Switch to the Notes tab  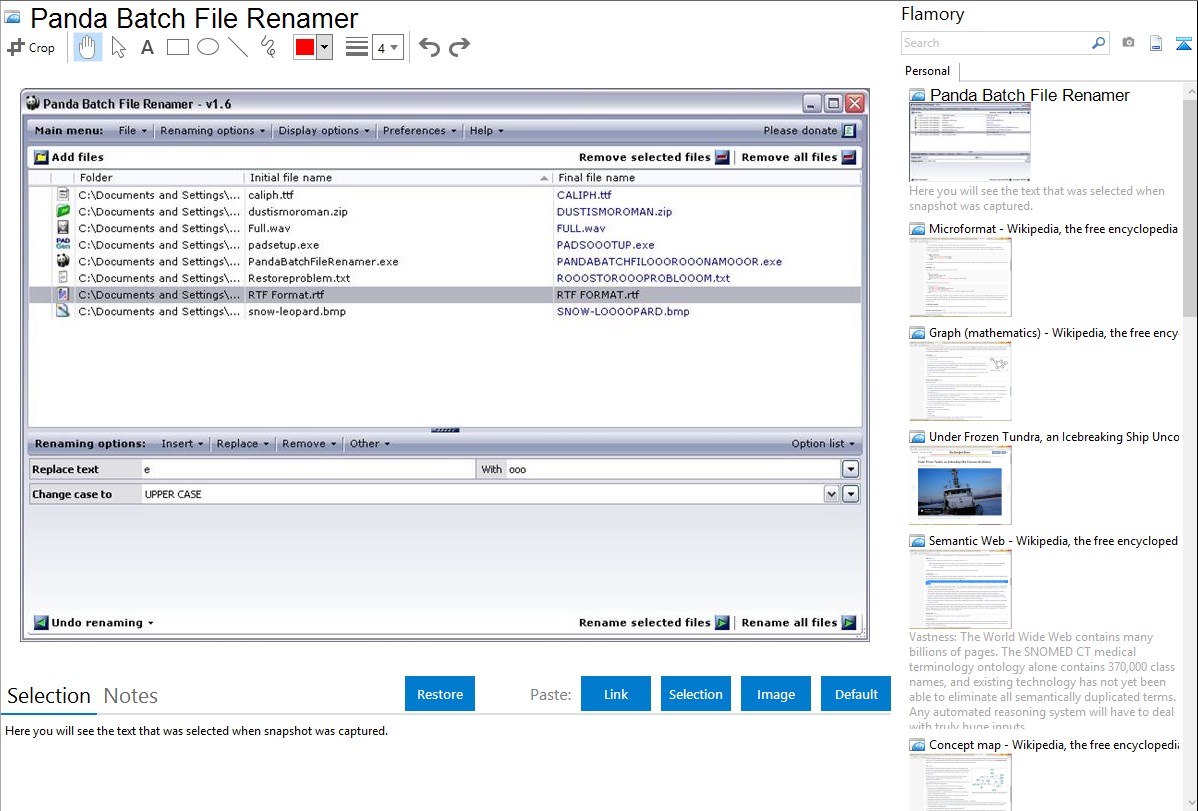coord(131,696)
